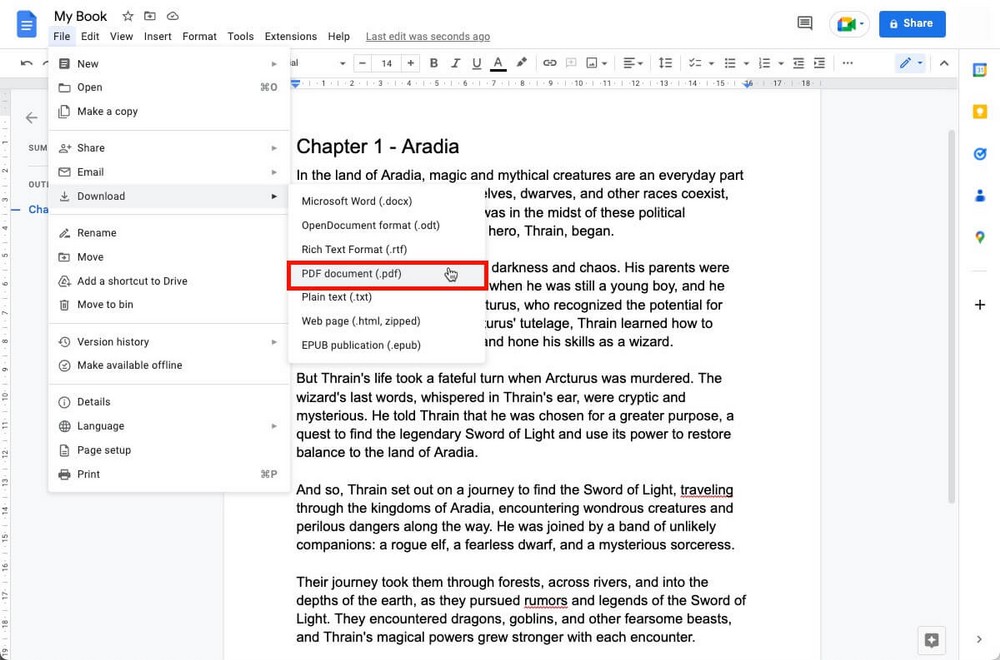This screenshot has width=1000, height=660.
Task: Open the Extensions menu
Action: pos(290,36)
